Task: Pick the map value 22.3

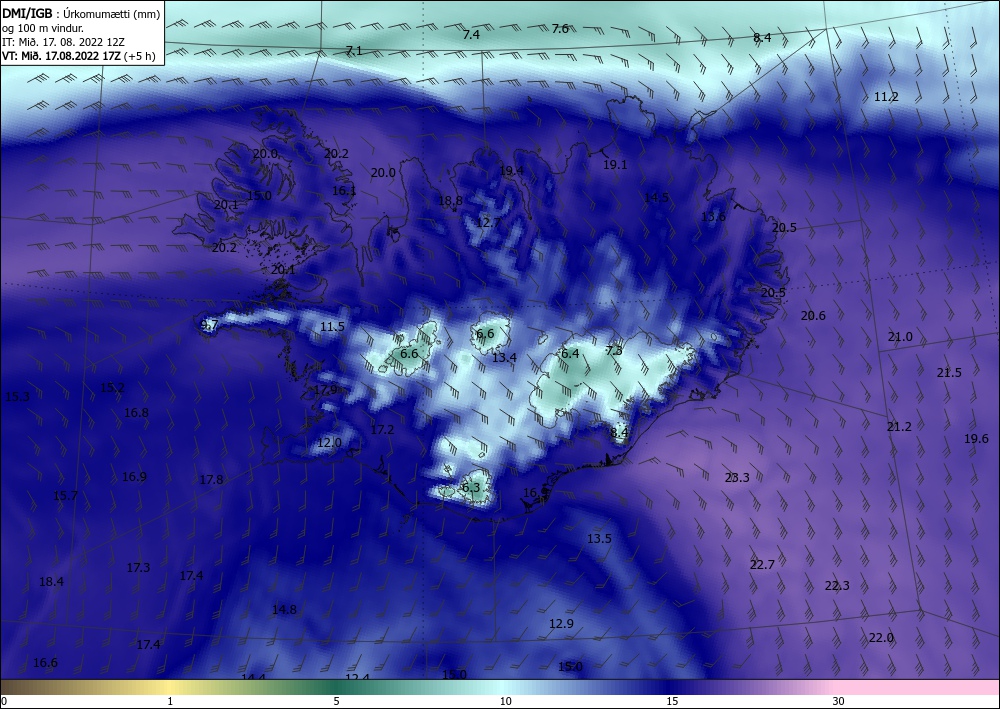Action: click(x=837, y=586)
